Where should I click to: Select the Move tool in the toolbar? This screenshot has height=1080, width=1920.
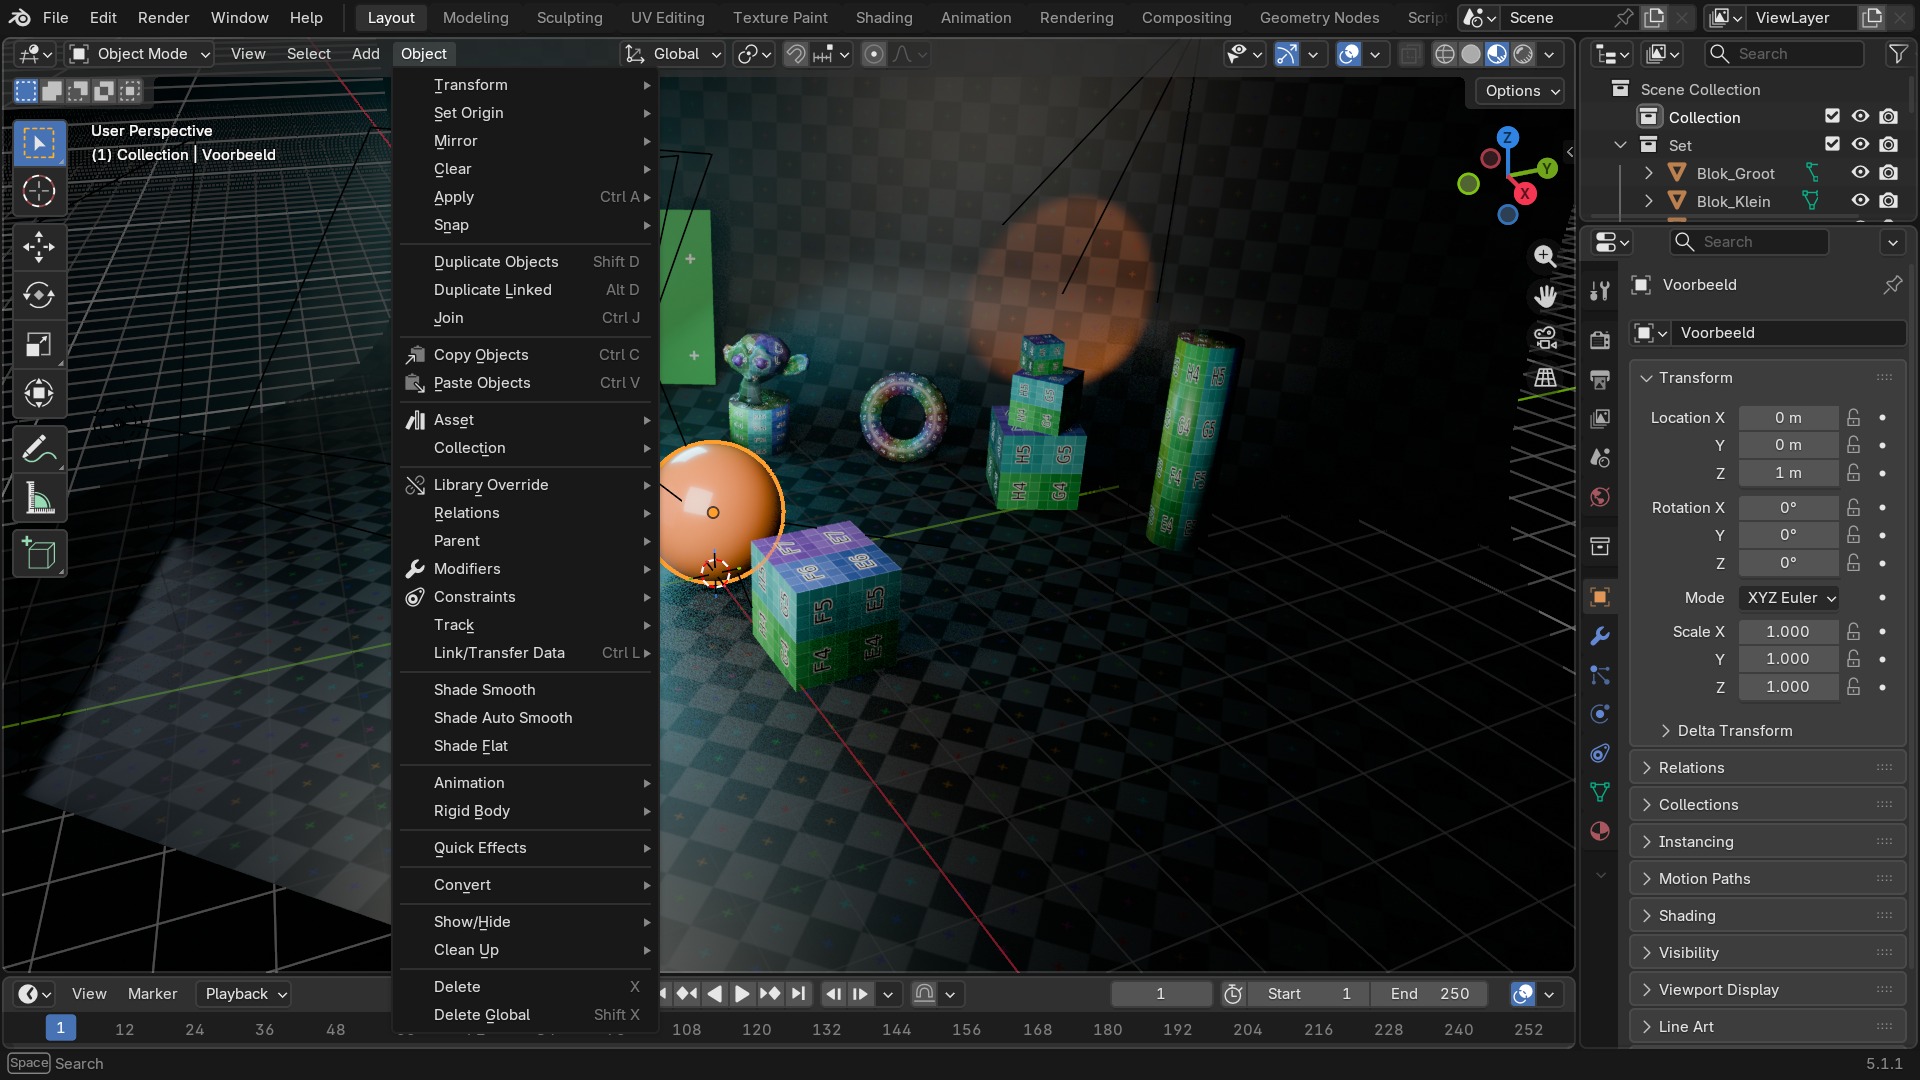39,246
